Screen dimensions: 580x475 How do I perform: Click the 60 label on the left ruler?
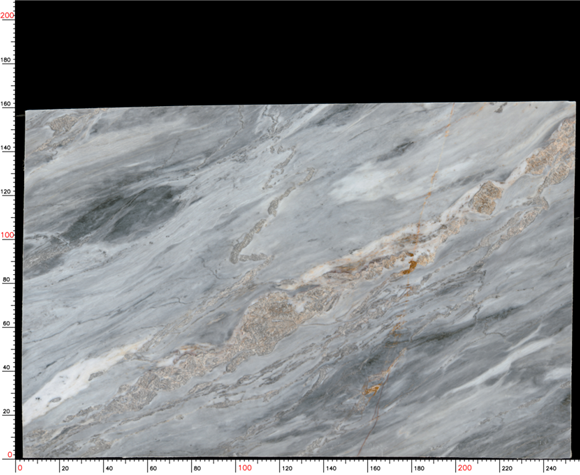tap(6, 324)
